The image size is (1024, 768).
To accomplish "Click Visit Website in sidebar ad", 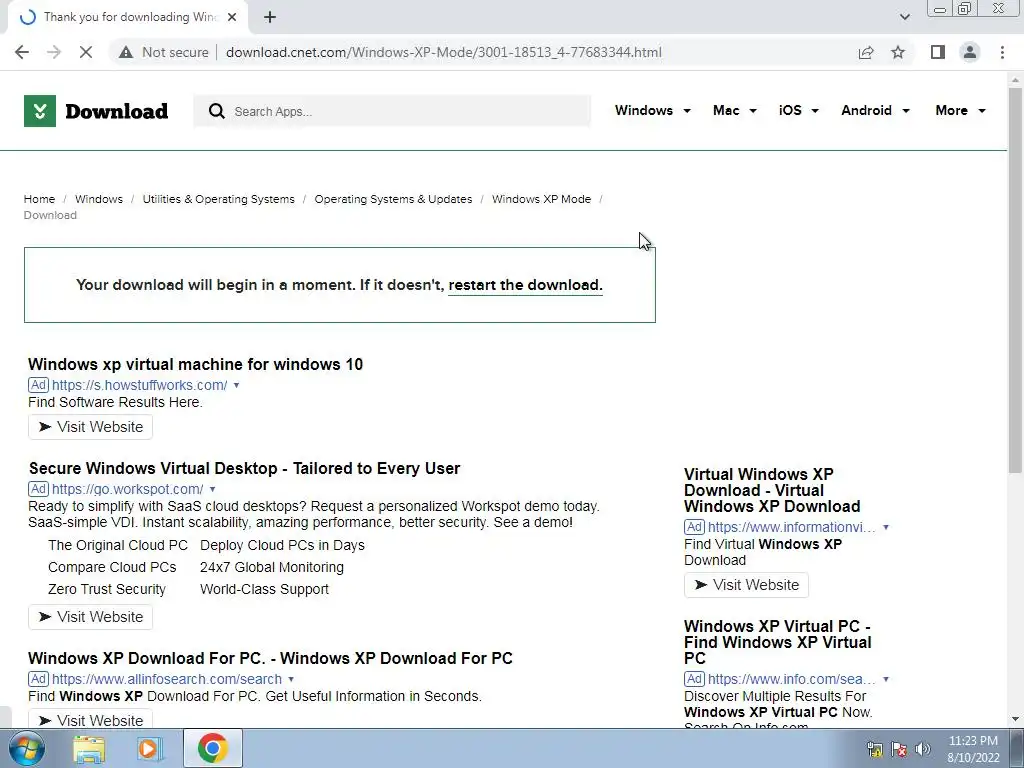I will tap(746, 585).
